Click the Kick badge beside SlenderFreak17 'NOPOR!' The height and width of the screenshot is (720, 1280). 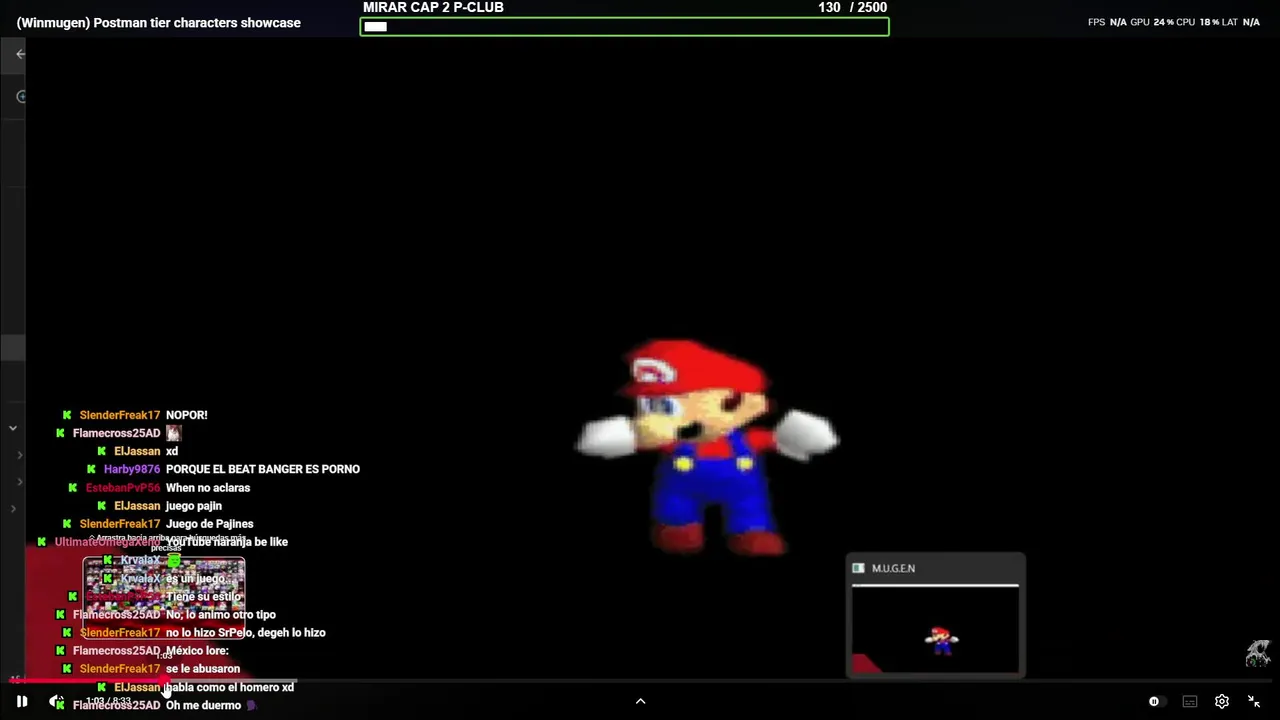click(67, 415)
